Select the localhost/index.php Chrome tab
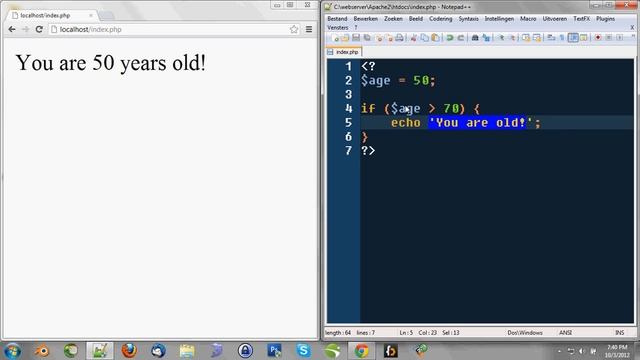Viewport: 640px width, 360px height. [x=50, y=16]
